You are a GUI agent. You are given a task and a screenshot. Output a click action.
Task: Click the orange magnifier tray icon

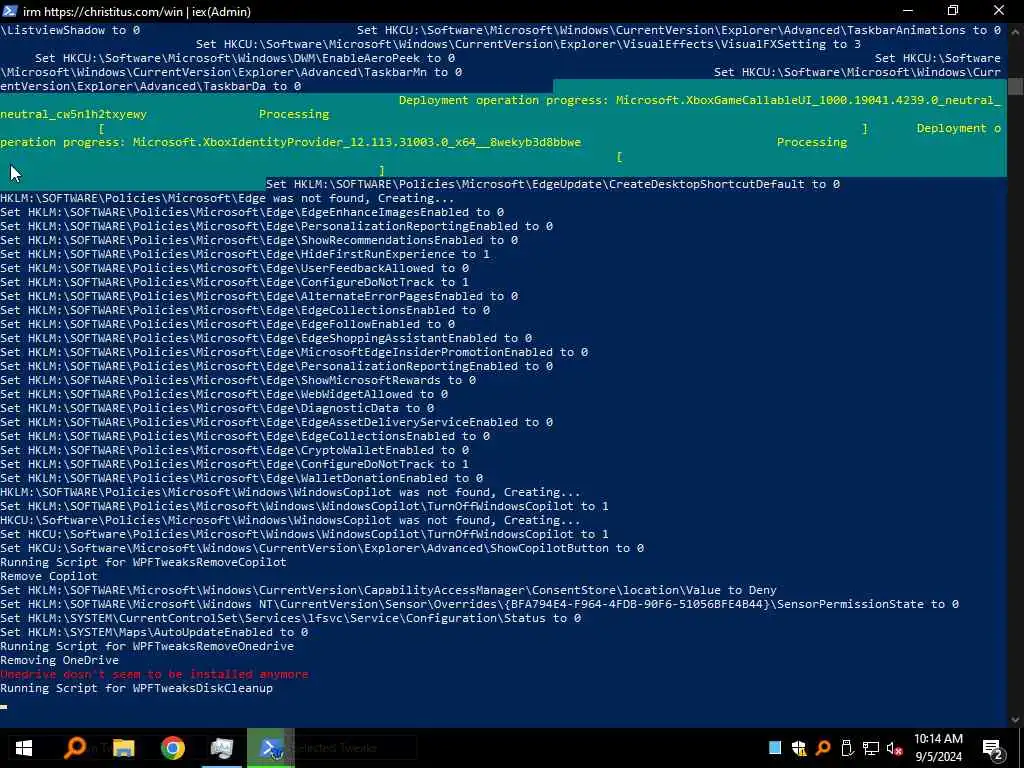tap(823, 748)
